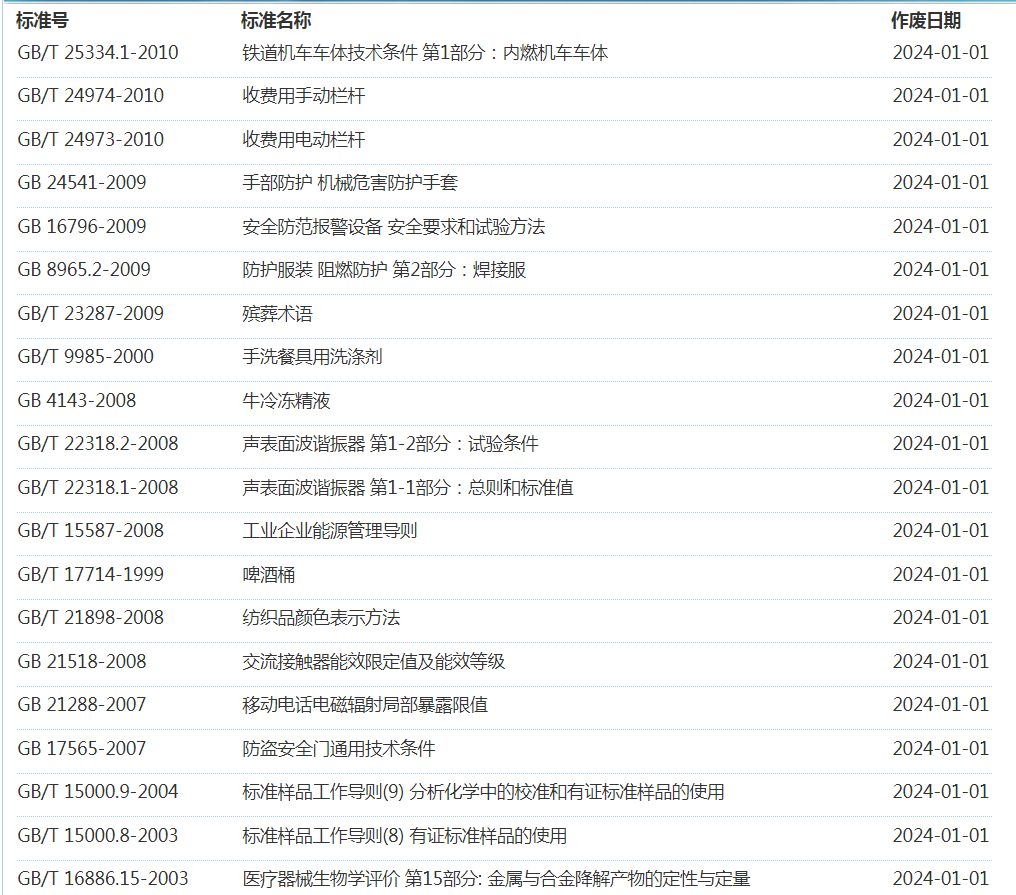This screenshot has height=895, width=1016.
Task: Click the 牛冷冻精液 standard title
Action: pyautogui.click(x=286, y=401)
